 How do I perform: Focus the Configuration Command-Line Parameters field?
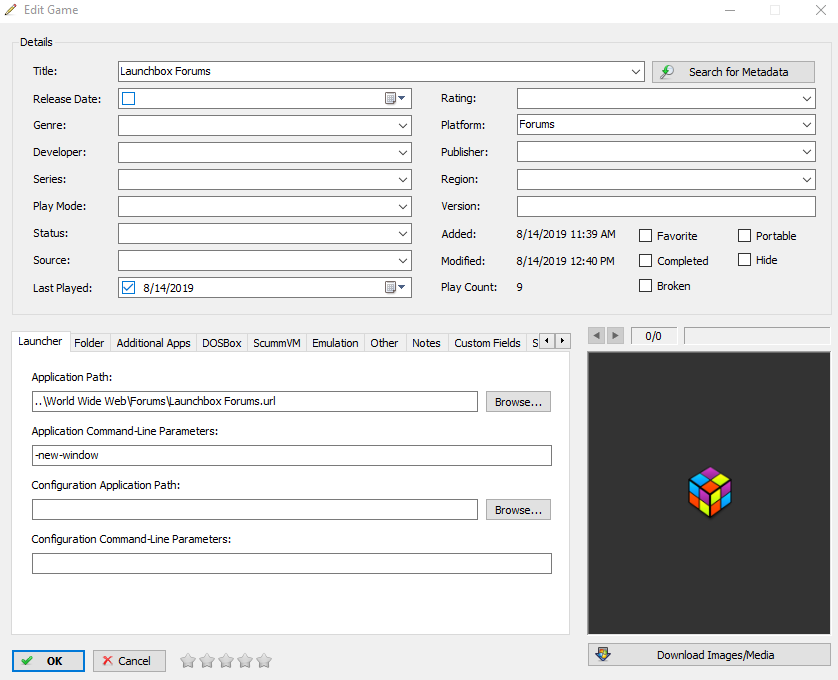292,563
